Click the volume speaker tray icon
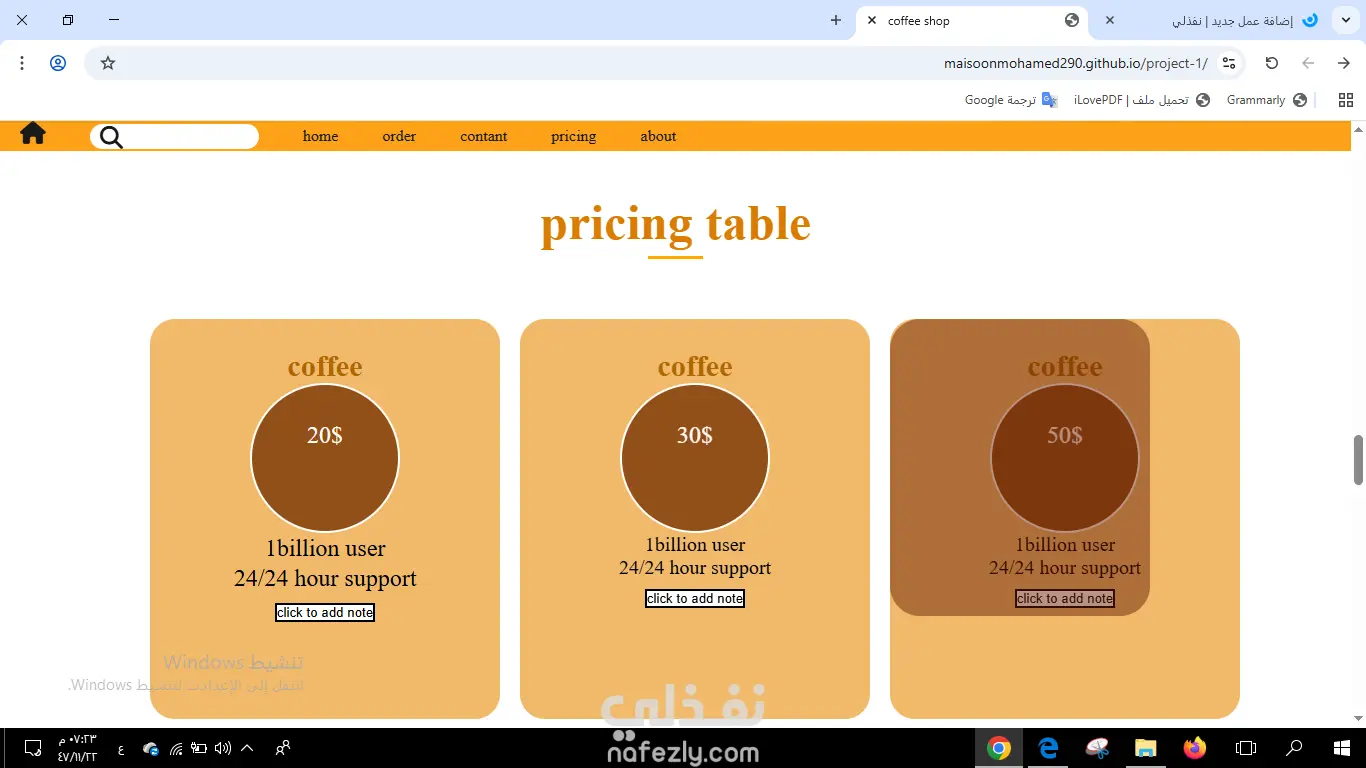This screenshot has width=1366, height=768. pos(222,748)
